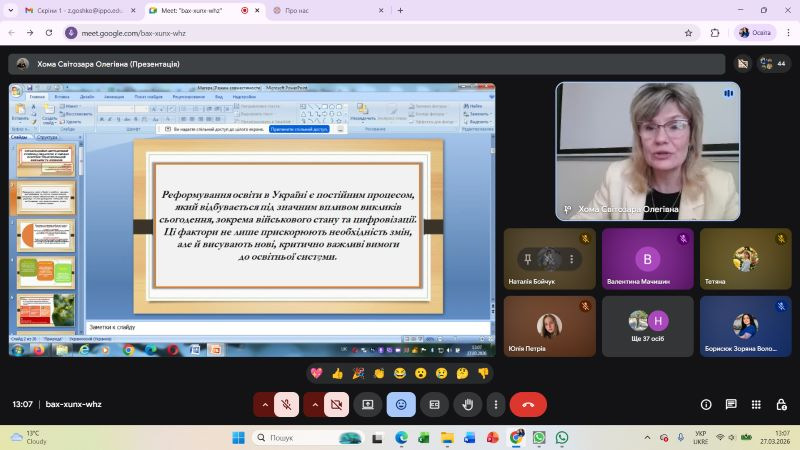
Task: Send the party popper reaction
Action: pyautogui.click(x=358, y=373)
